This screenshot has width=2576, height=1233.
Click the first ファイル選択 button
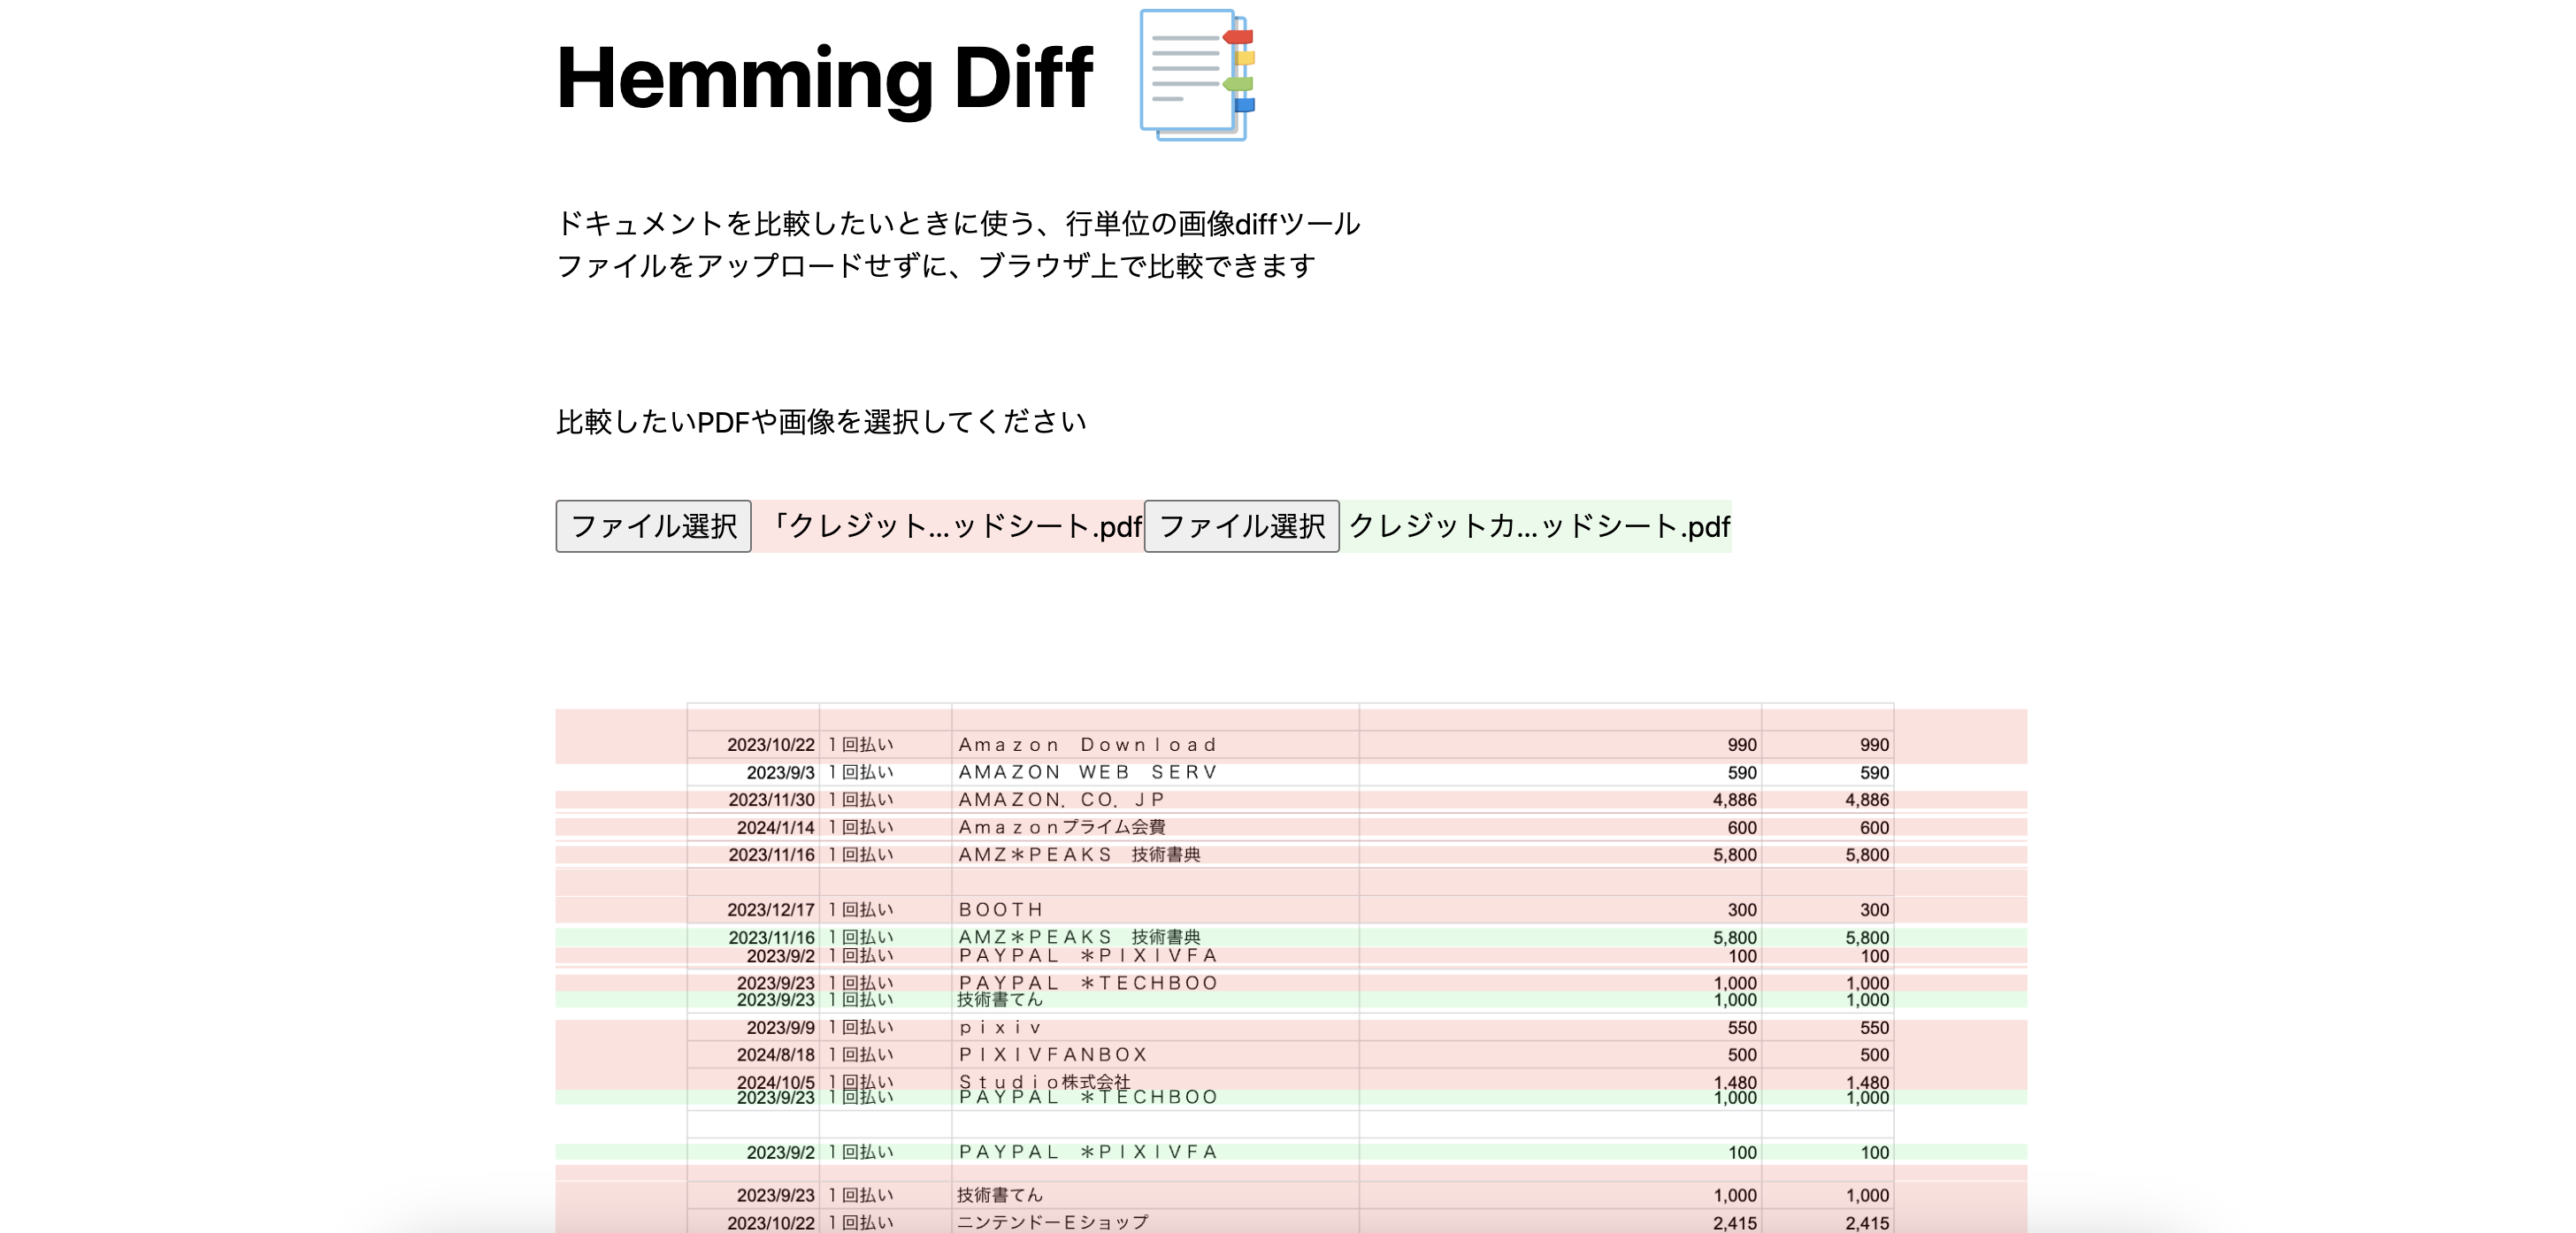(x=653, y=526)
